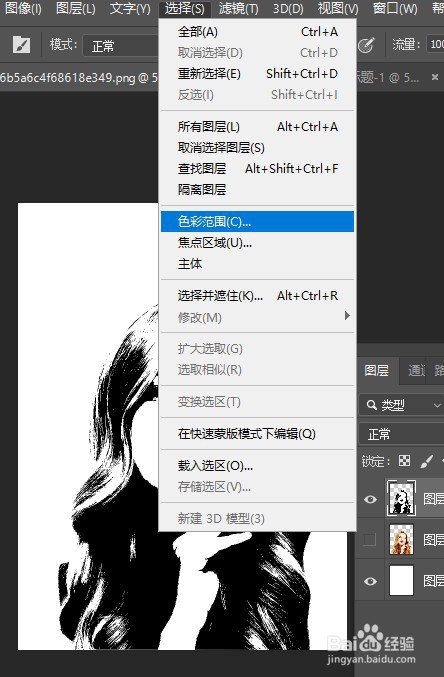The height and width of the screenshot is (677, 444).
Task: Open the 图像(I) menu
Action: tap(22, 8)
